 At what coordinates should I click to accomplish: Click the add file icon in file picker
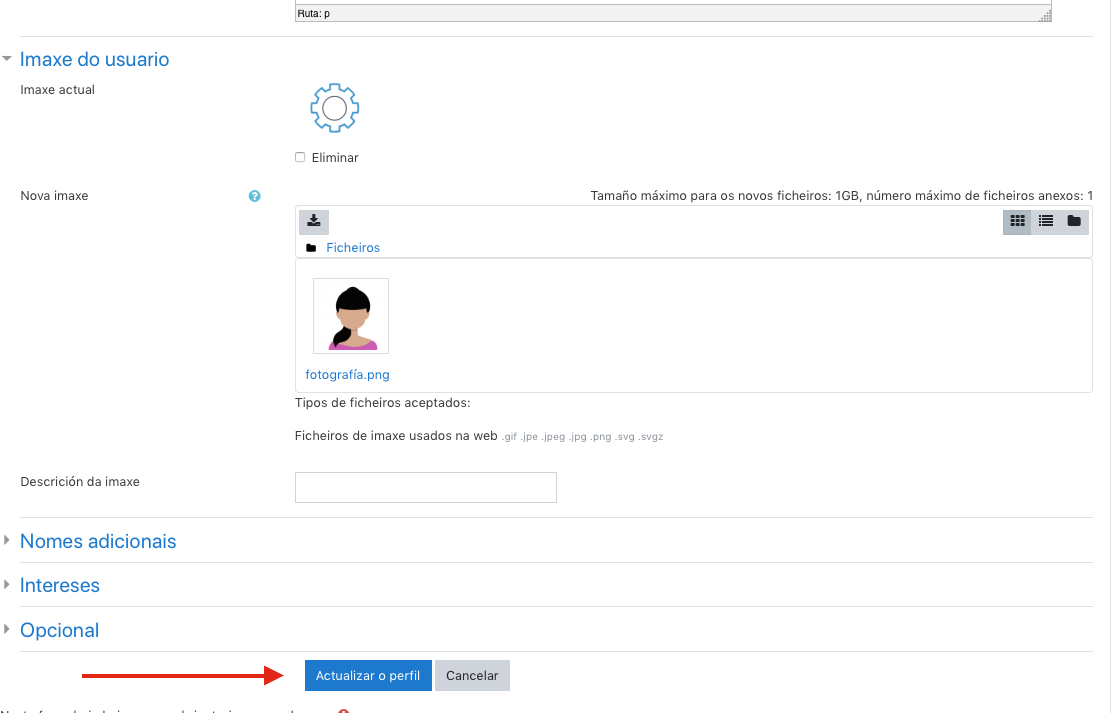[x=313, y=221]
